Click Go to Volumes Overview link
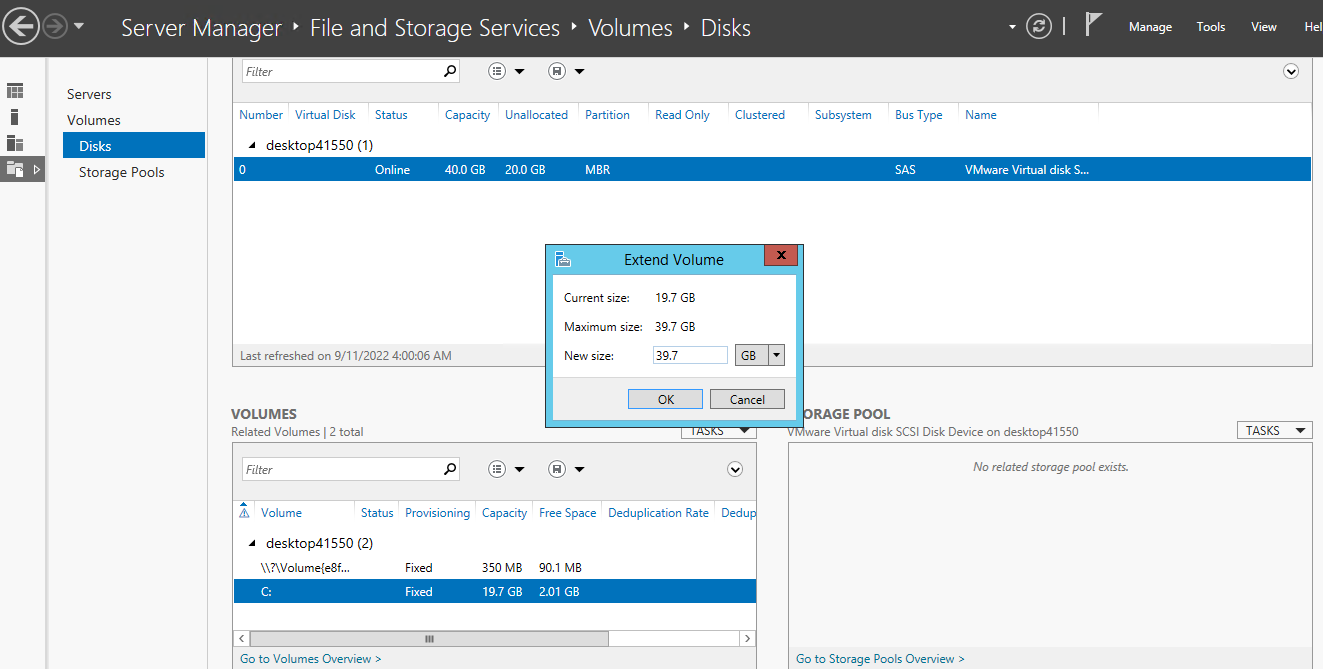 (x=310, y=659)
